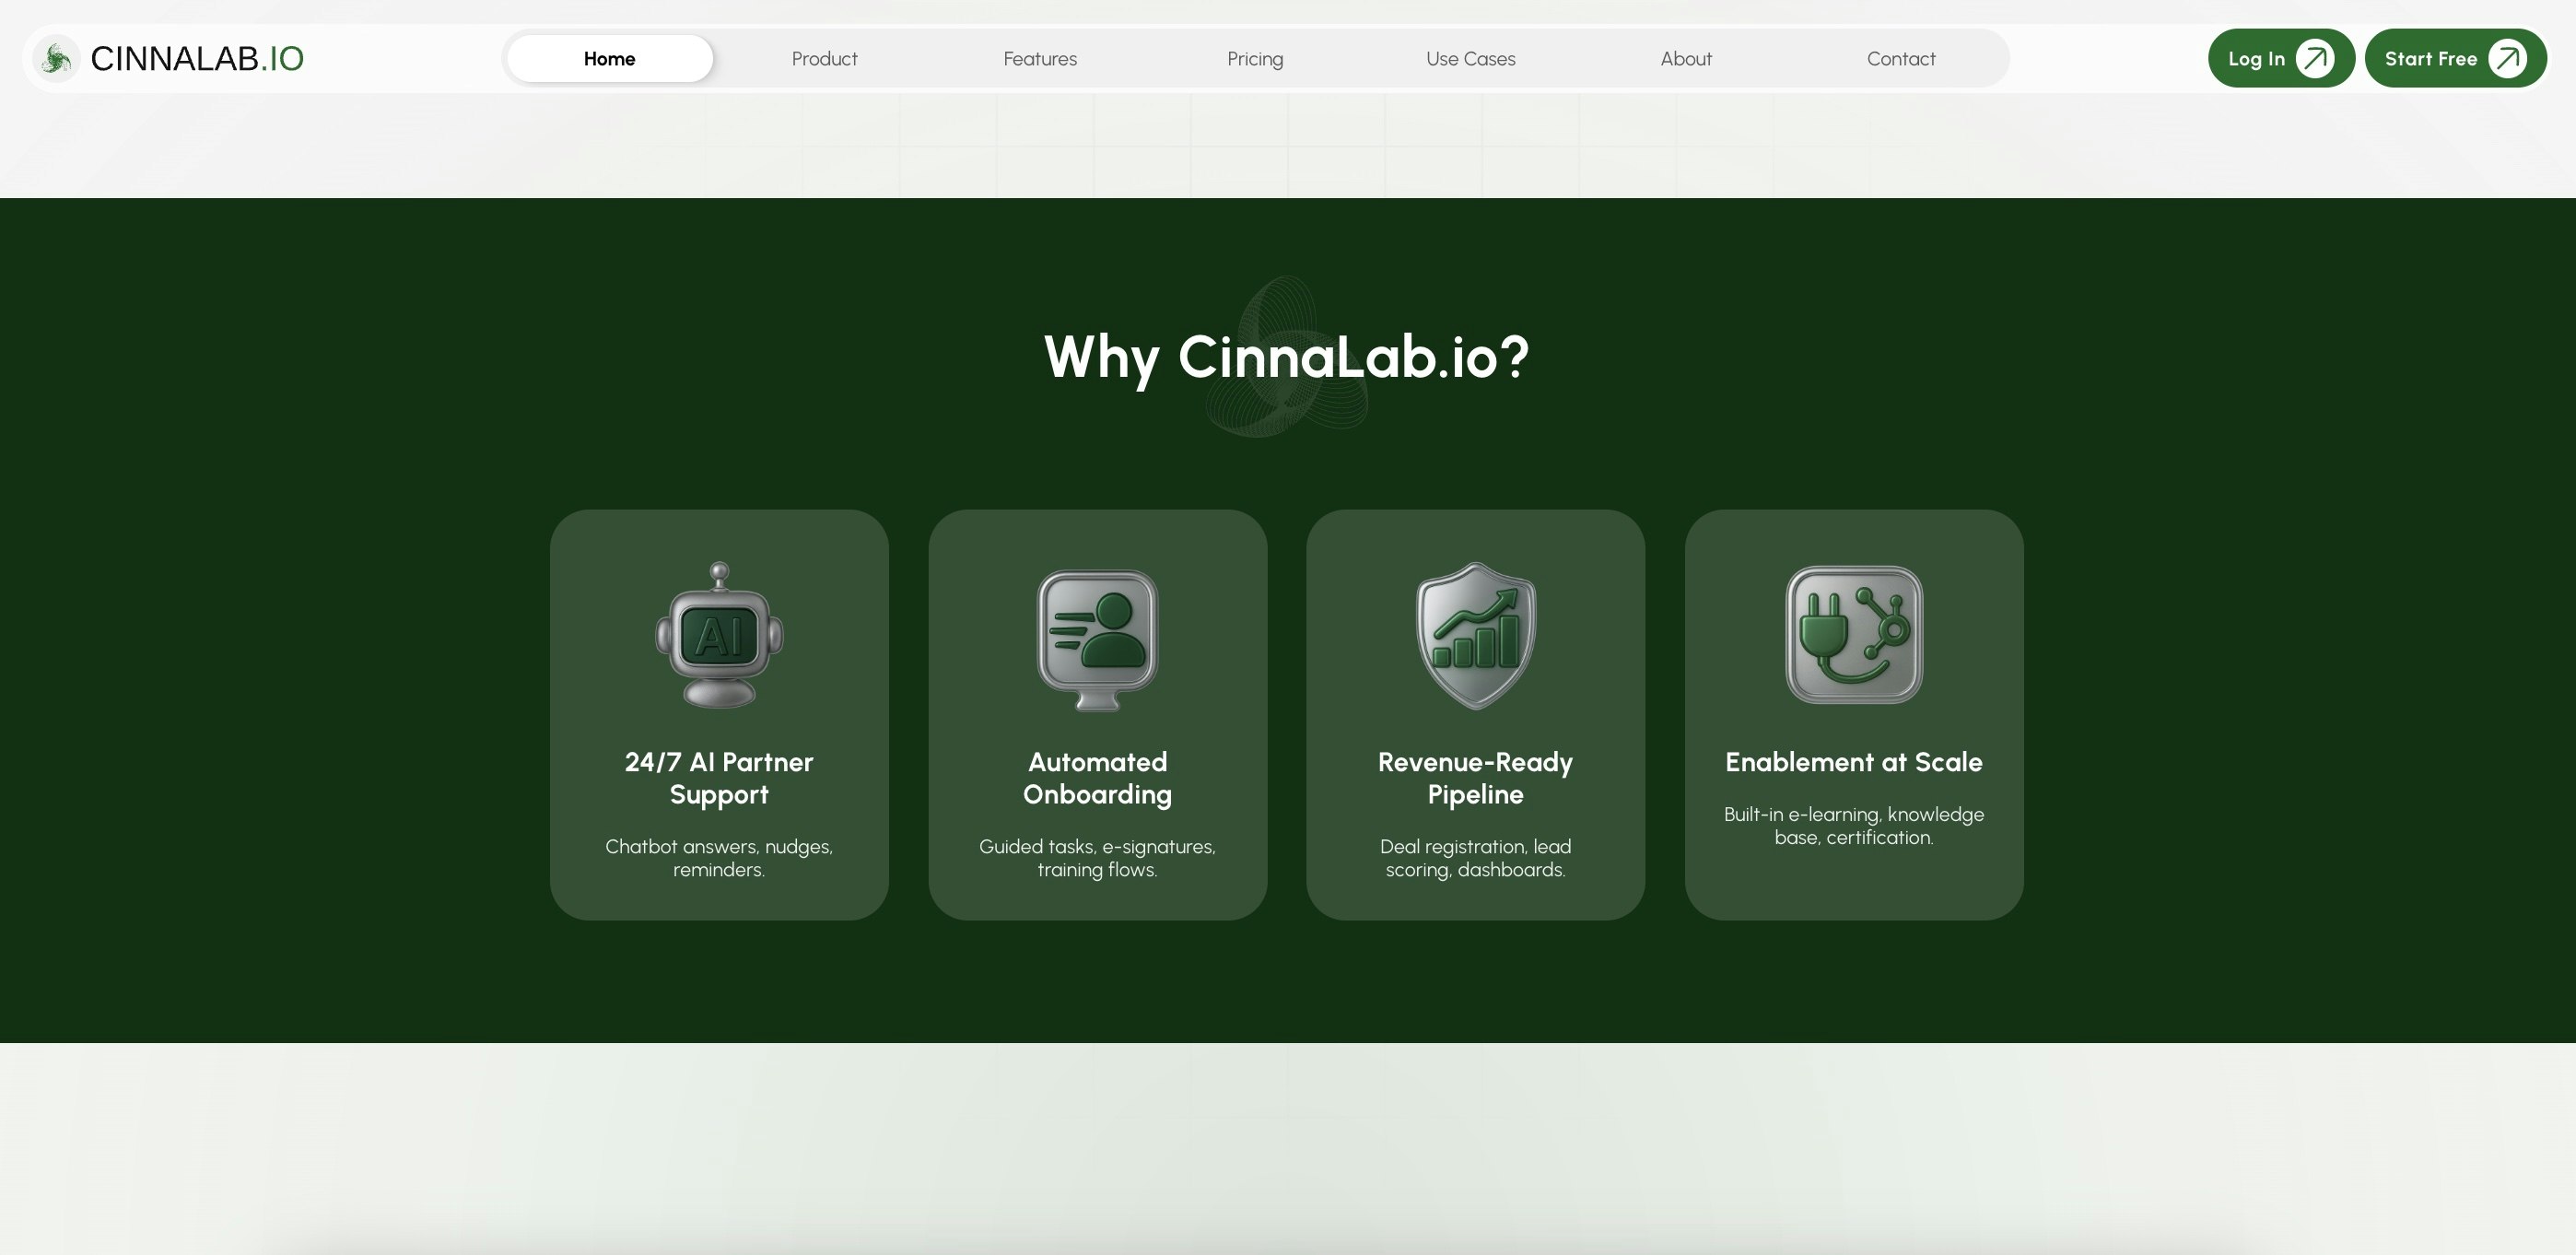Click the AI robot icon on the support card
This screenshot has width=2576, height=1255.
[718, 634]
